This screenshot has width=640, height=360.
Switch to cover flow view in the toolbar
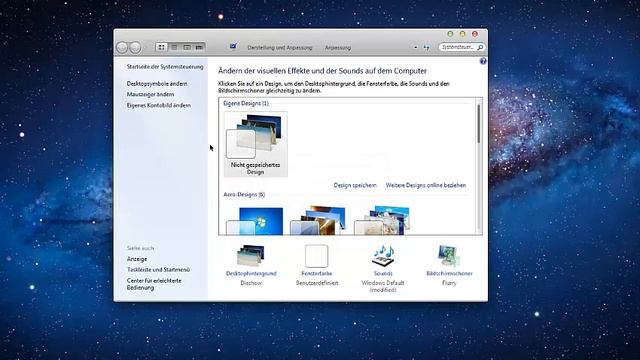pyautogui.click(x=199, y=47)
